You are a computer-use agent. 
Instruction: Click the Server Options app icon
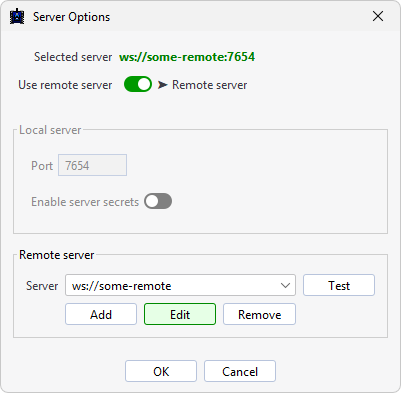pyautogui.click(x=17, y=17)
